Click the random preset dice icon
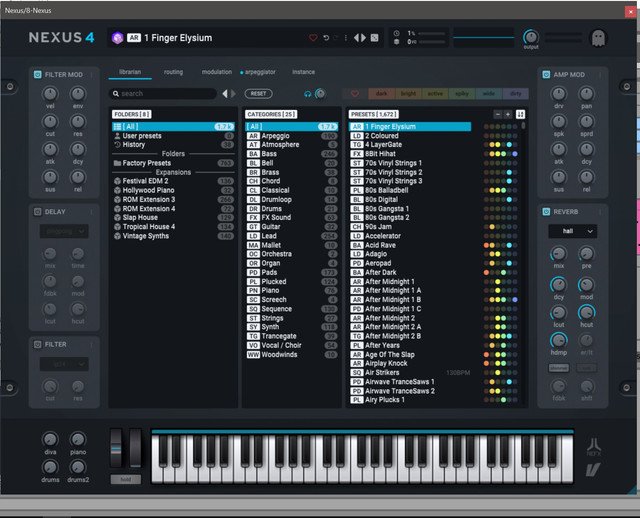The width and height of the screenshot is (640, 518). [x=374, y=38]
